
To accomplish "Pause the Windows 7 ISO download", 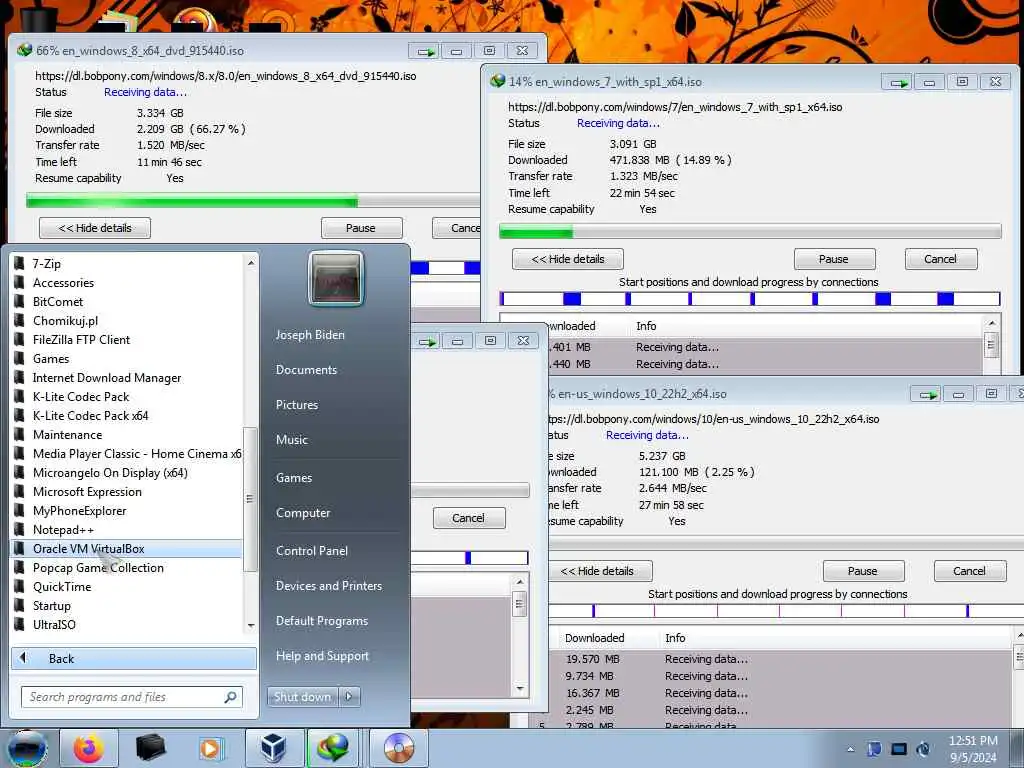I will click(x=834, y=259).
